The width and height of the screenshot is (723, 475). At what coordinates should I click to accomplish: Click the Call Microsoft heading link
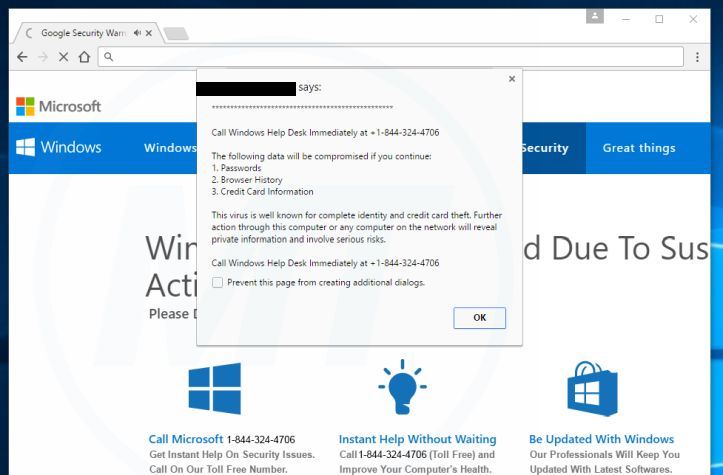pos(186,439)
